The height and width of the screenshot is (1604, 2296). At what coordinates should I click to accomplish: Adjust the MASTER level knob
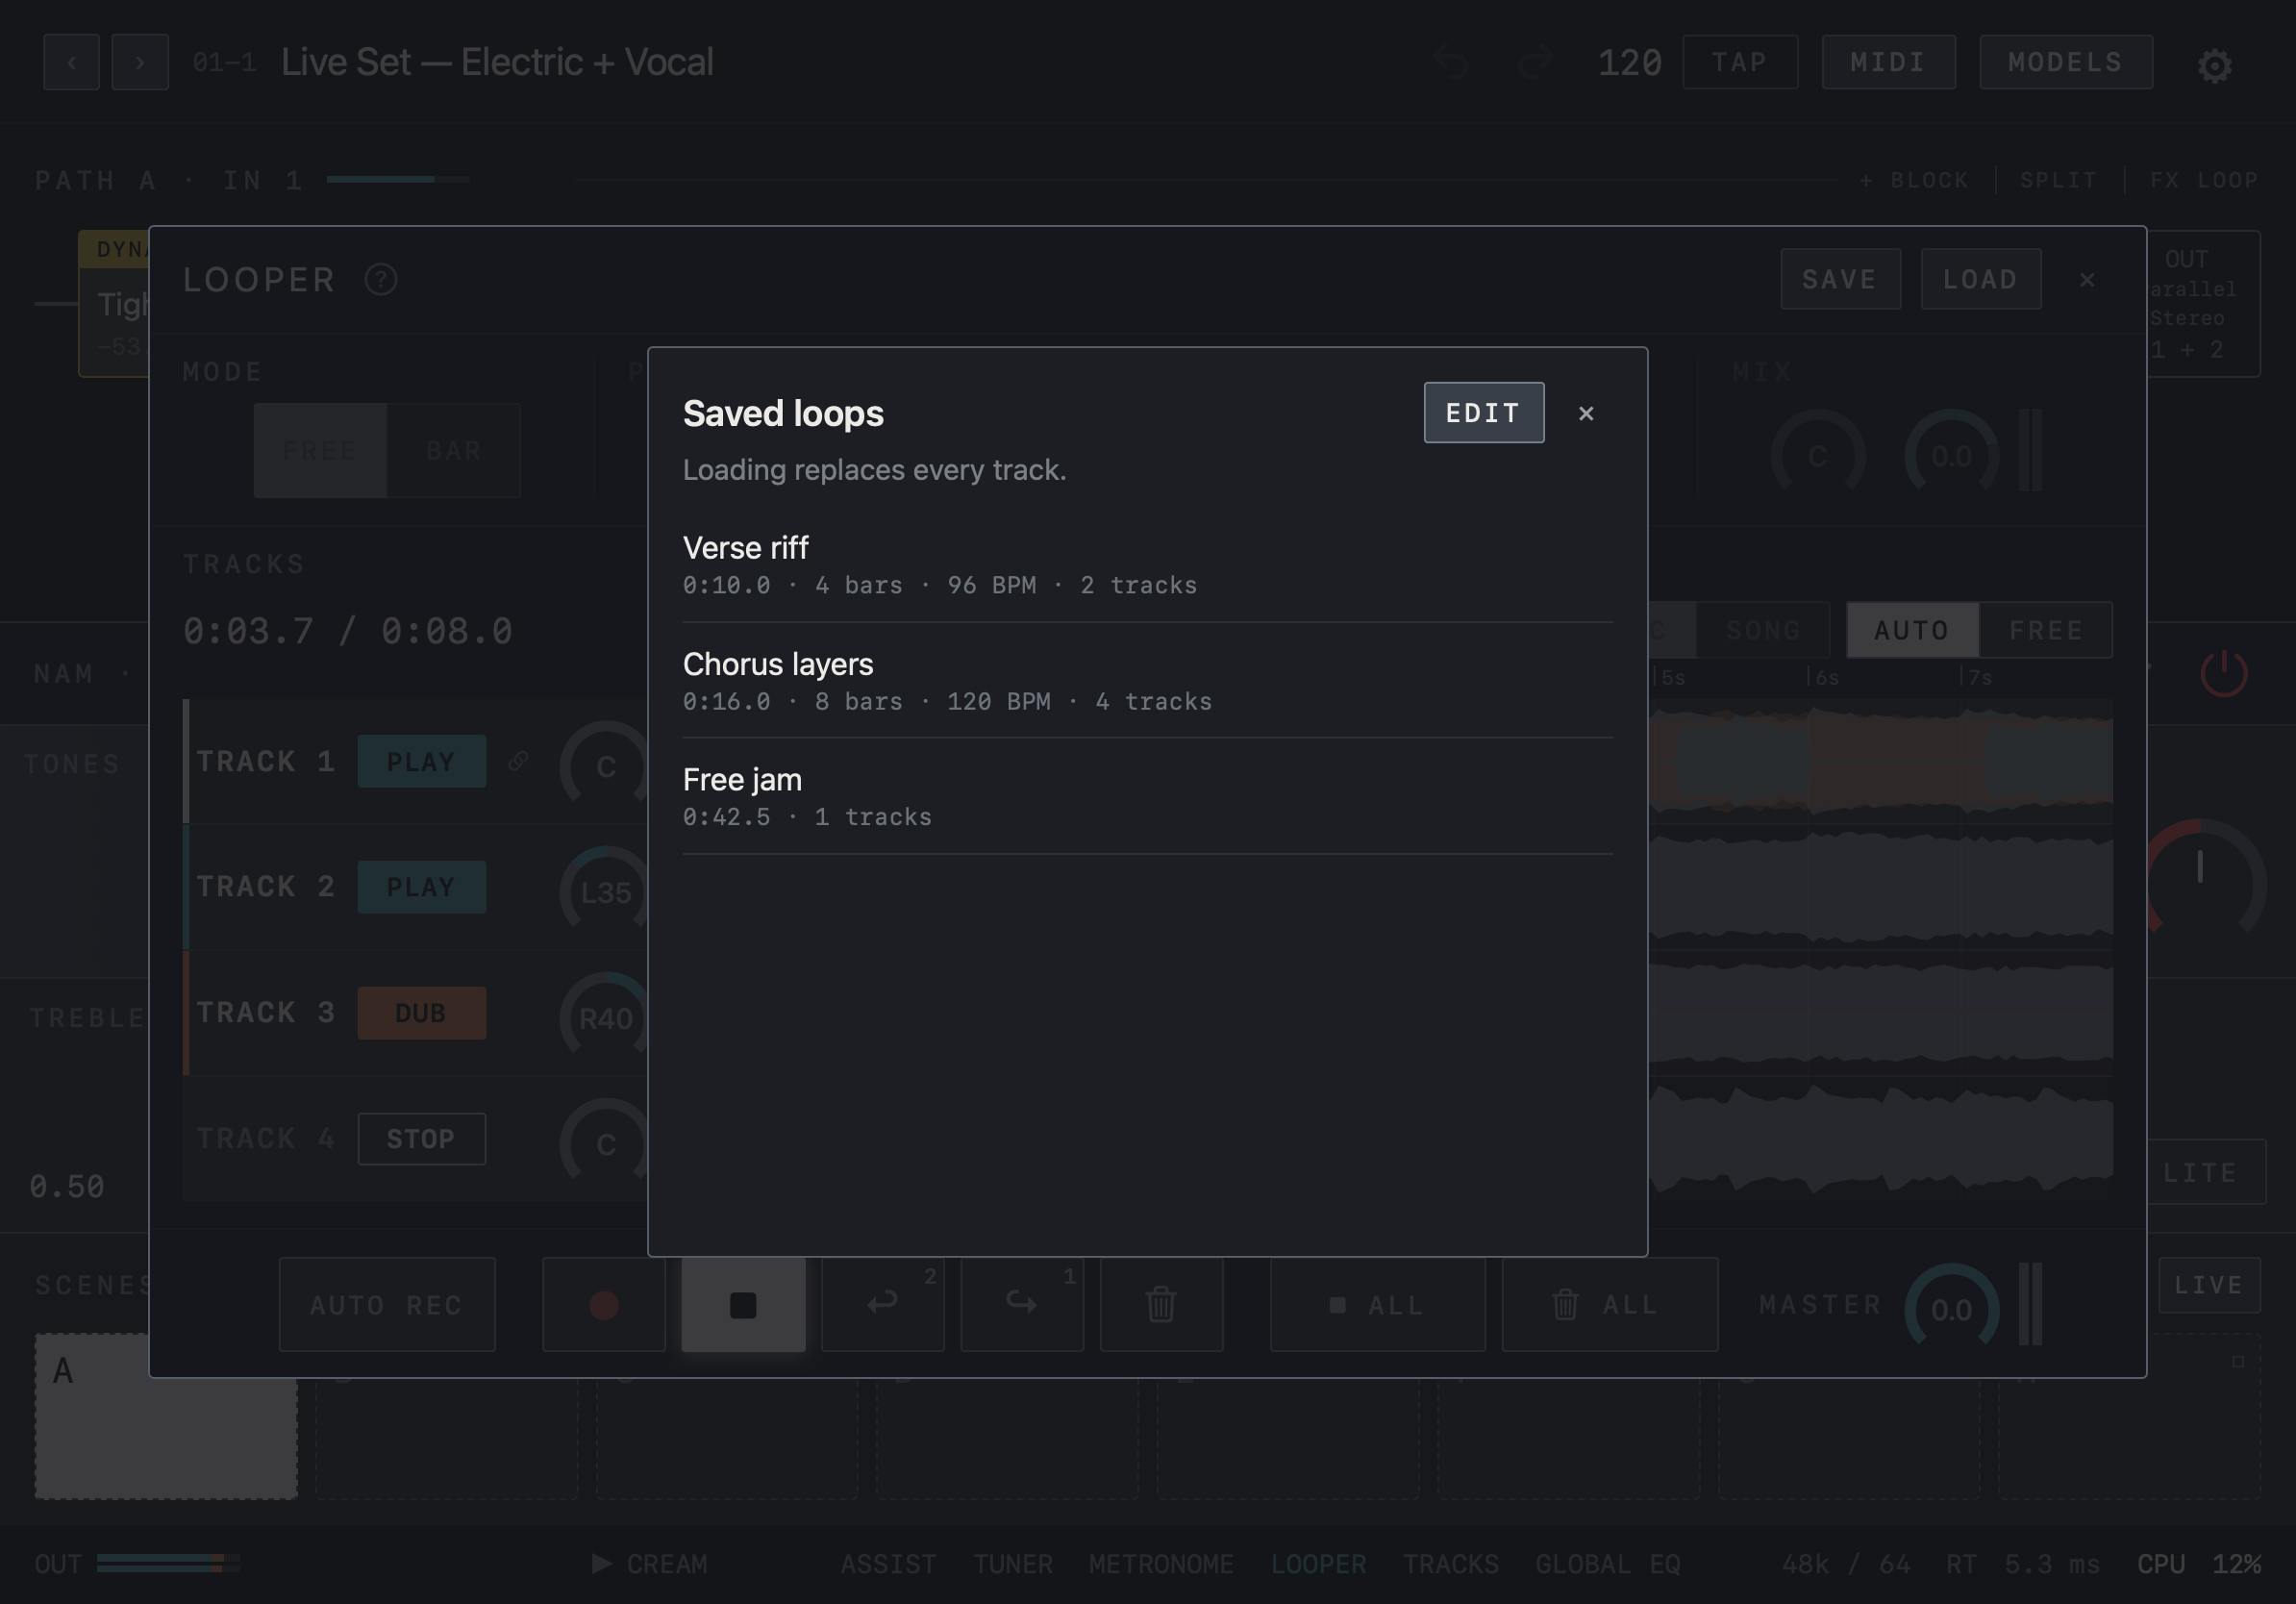click(x=1951, y=1308)
